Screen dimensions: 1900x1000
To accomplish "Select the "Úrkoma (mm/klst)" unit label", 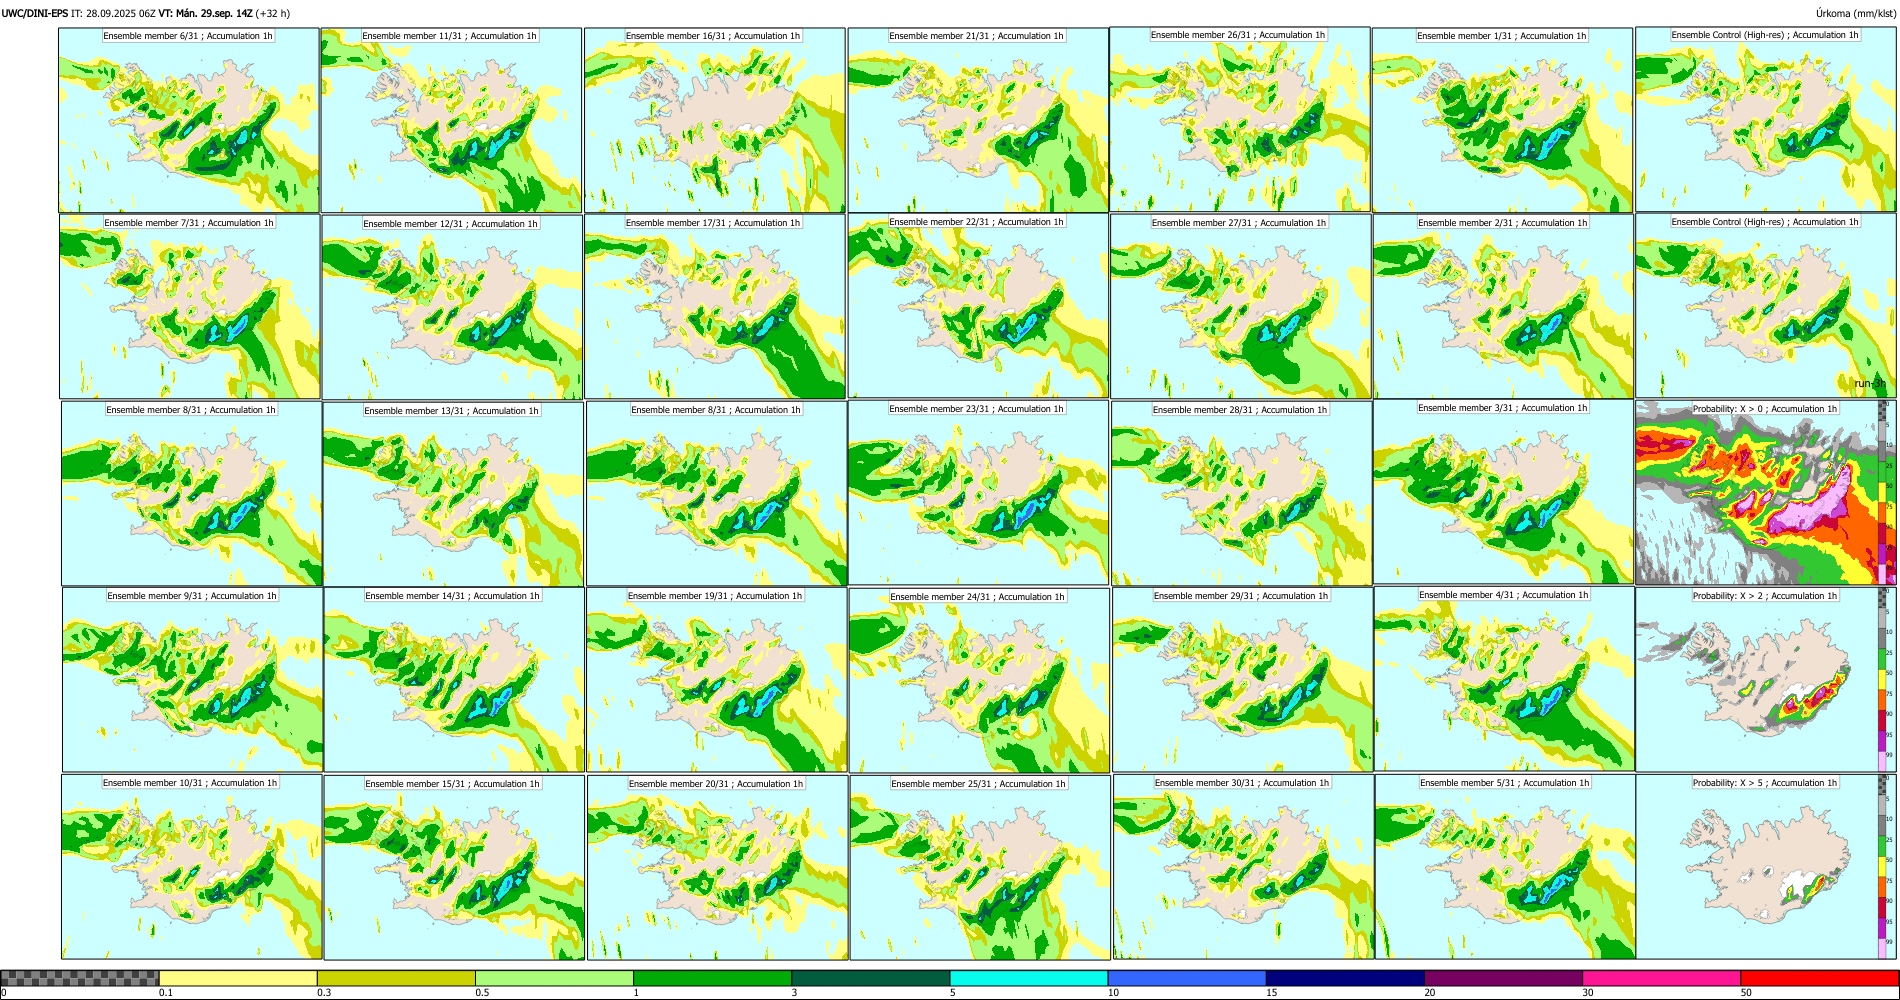I will click(1855, 13).
